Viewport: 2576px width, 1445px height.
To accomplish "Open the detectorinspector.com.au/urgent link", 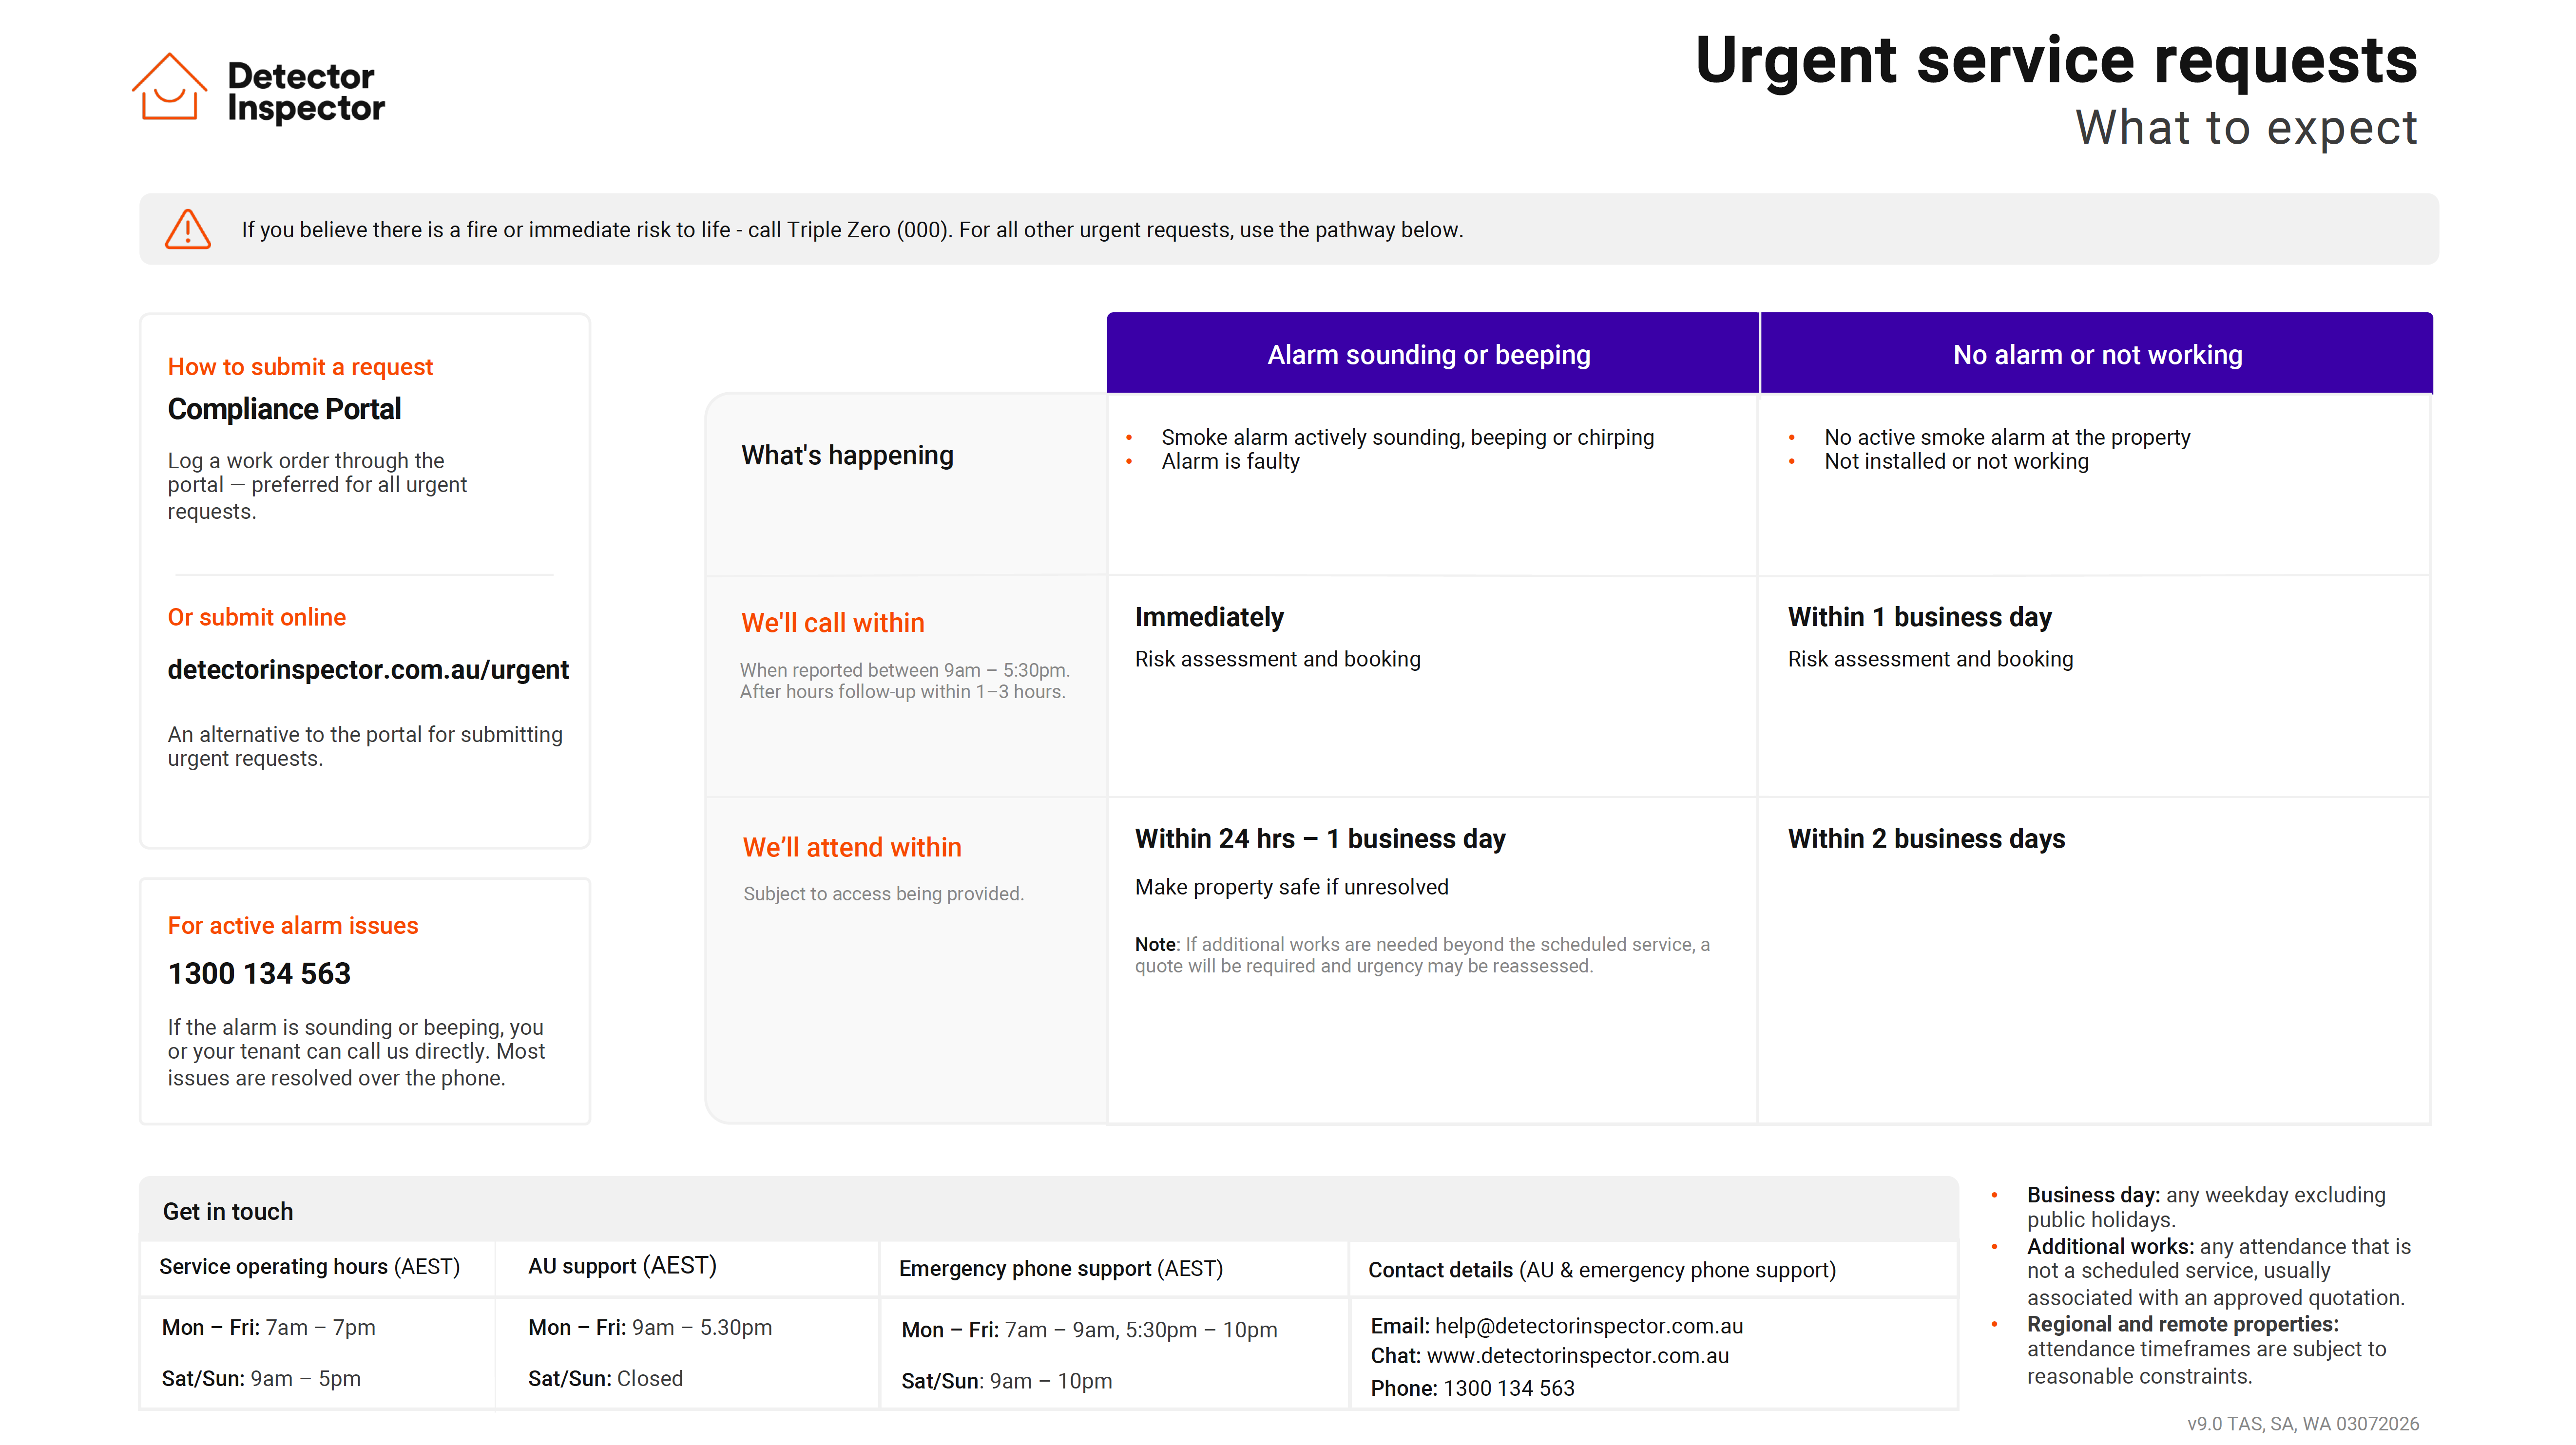I will click(x=368, y=669).
